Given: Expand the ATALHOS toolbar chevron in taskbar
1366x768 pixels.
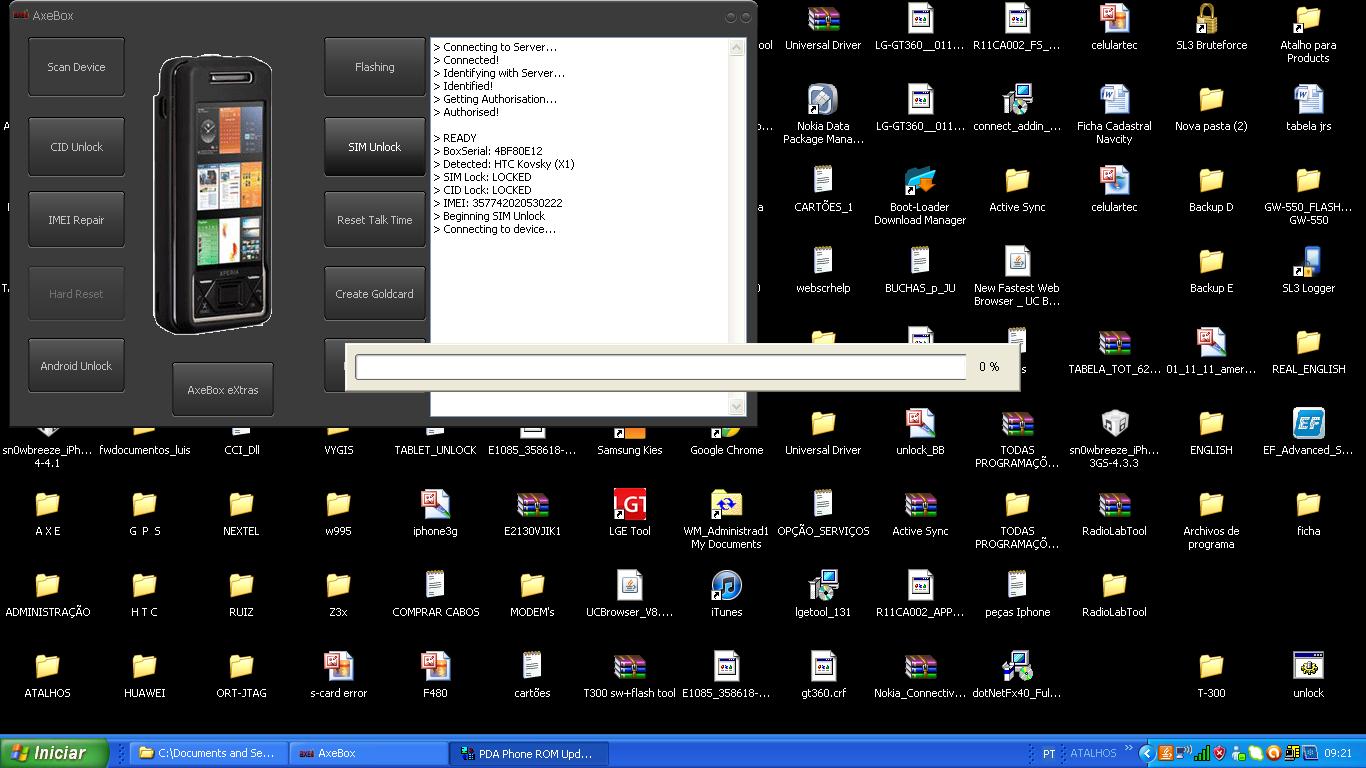Looking at the screenshot, I should 1128,749.
